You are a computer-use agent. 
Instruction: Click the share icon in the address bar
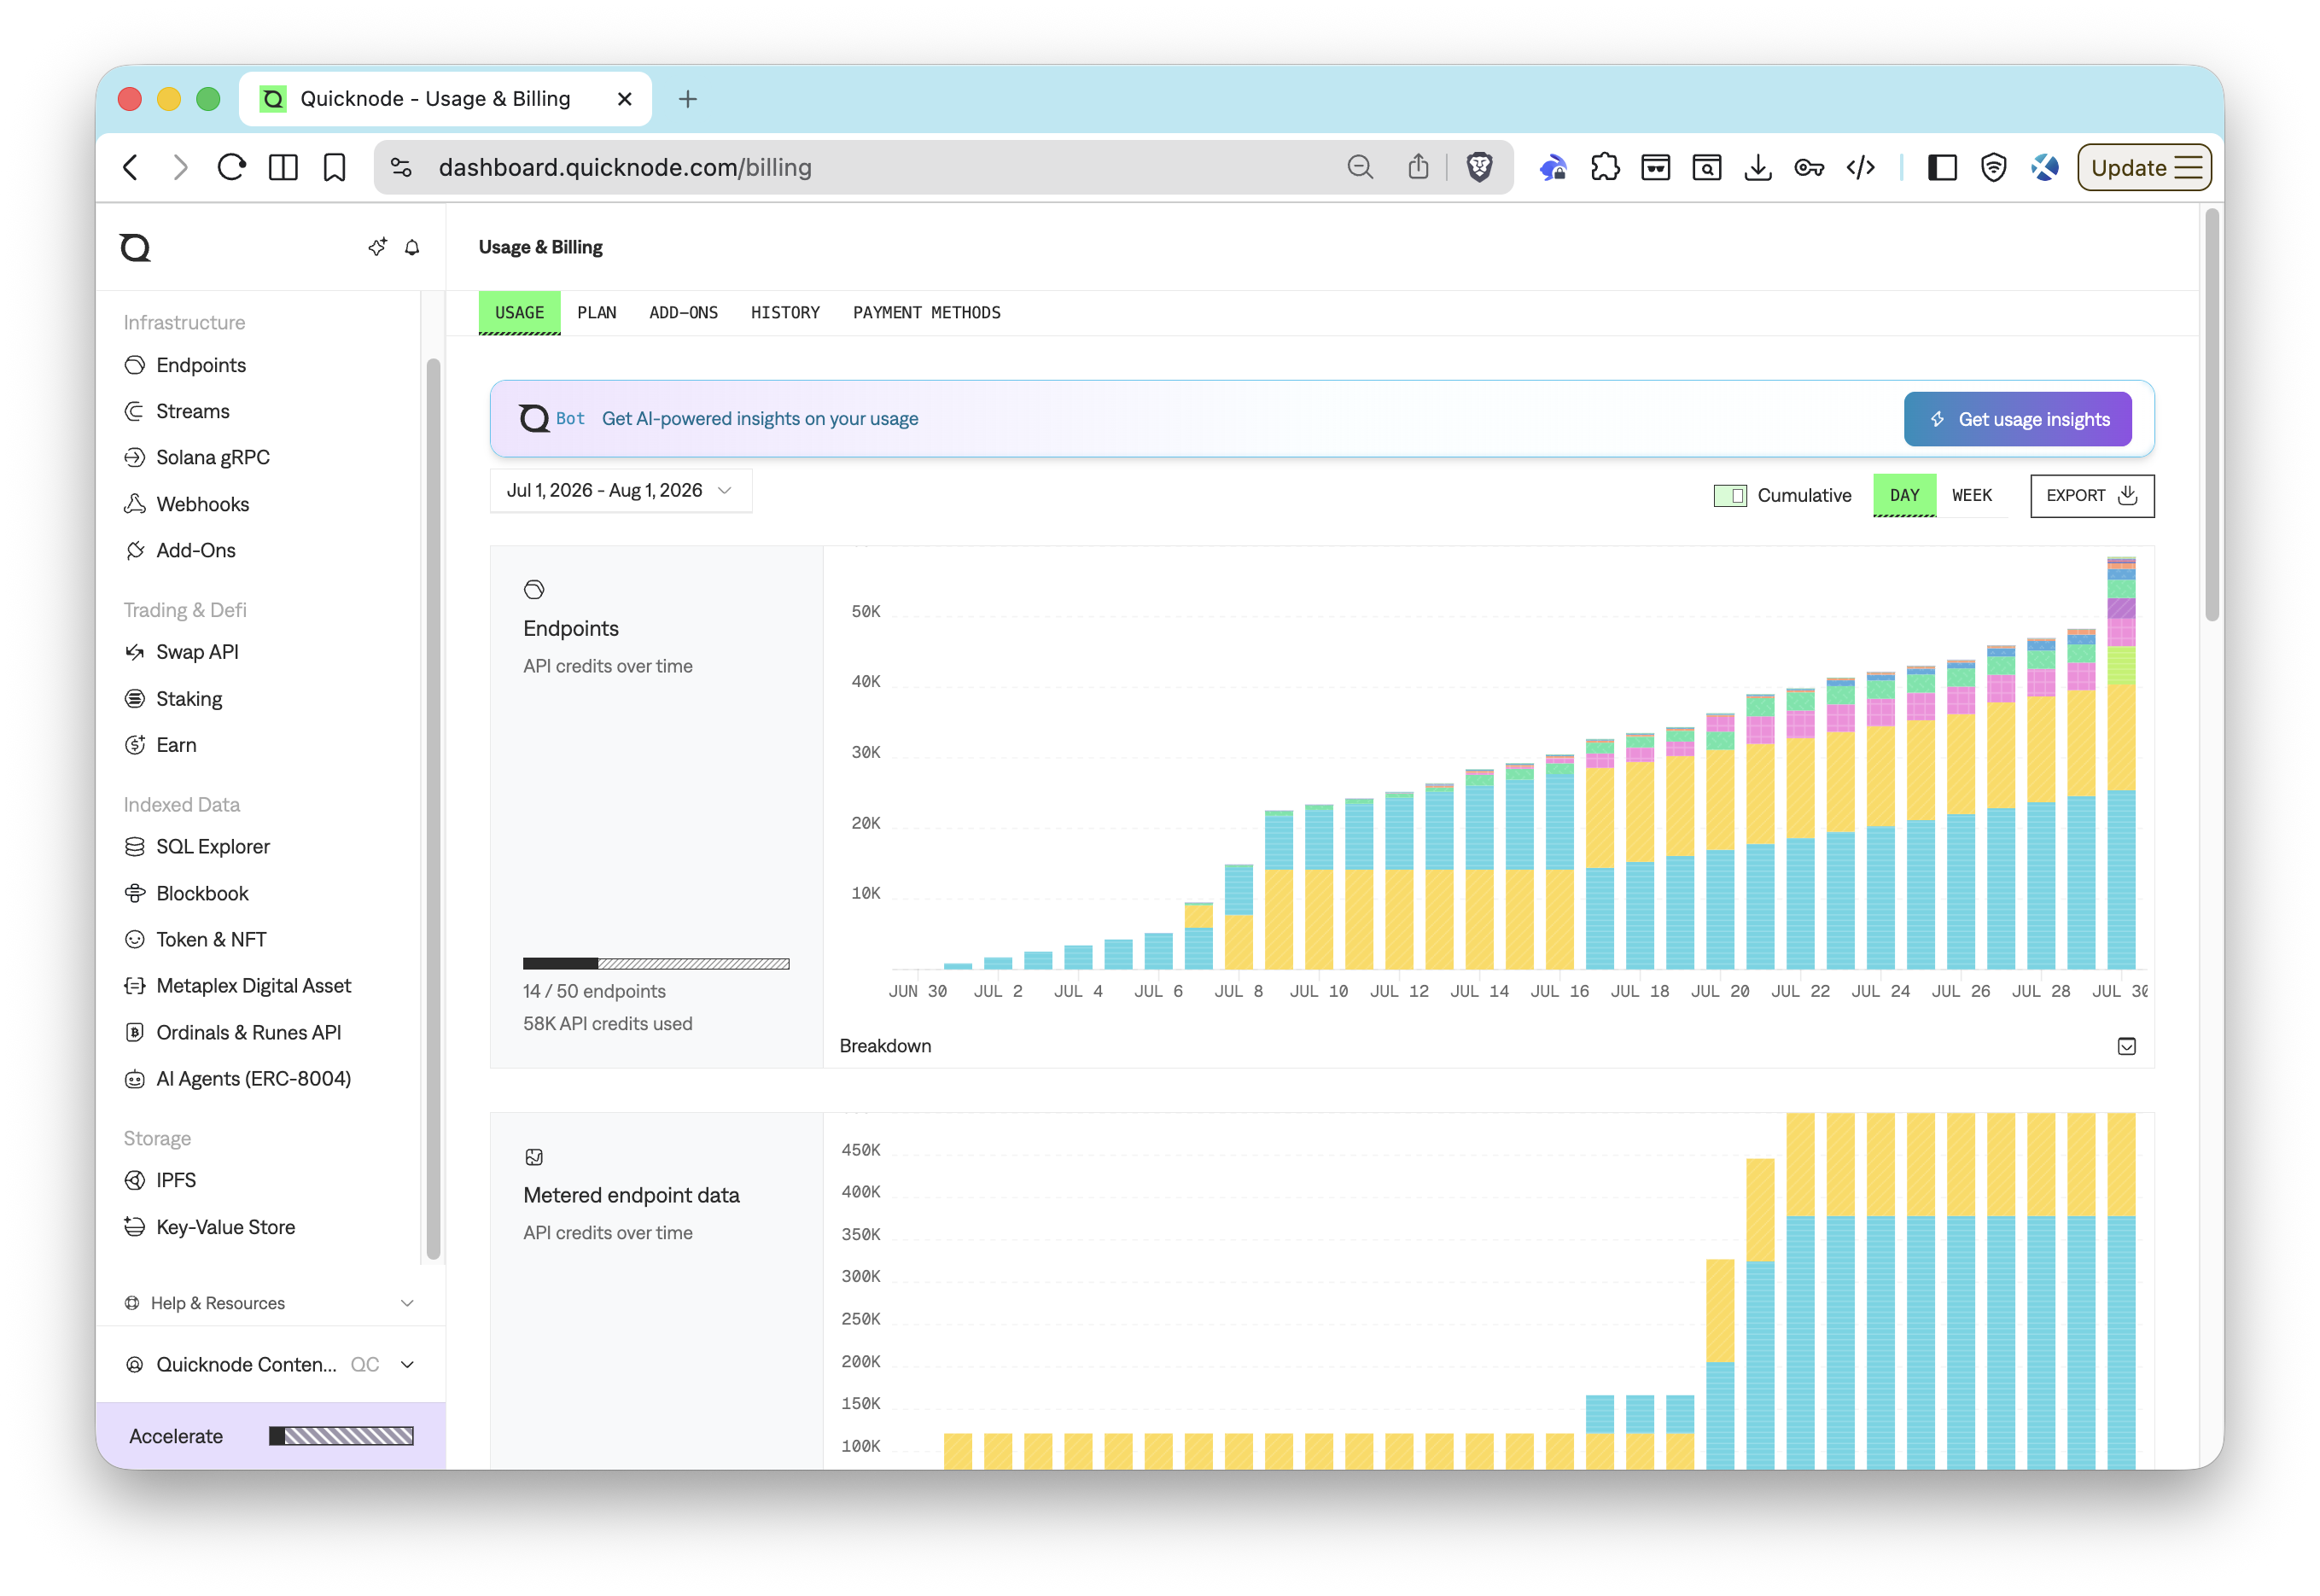pyautogui.click(x=1417, y=167)
